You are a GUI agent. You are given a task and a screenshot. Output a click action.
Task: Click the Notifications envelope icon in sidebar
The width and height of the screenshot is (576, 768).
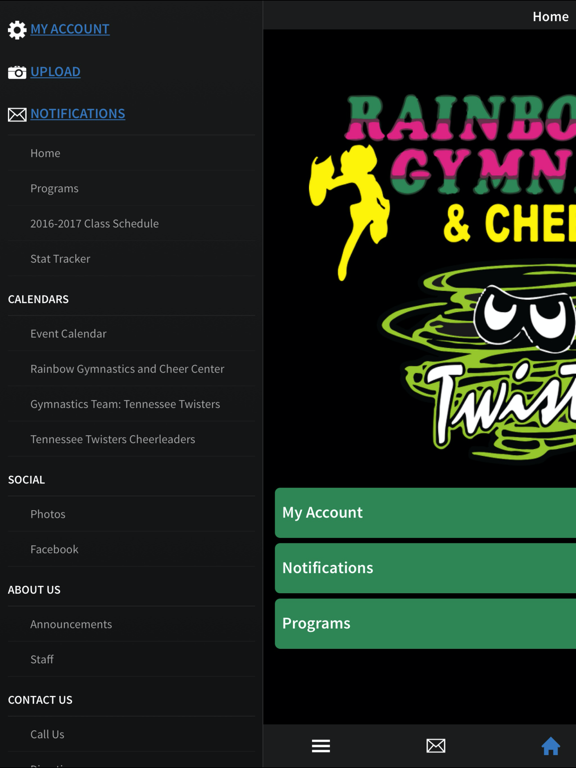coord(17,115)
